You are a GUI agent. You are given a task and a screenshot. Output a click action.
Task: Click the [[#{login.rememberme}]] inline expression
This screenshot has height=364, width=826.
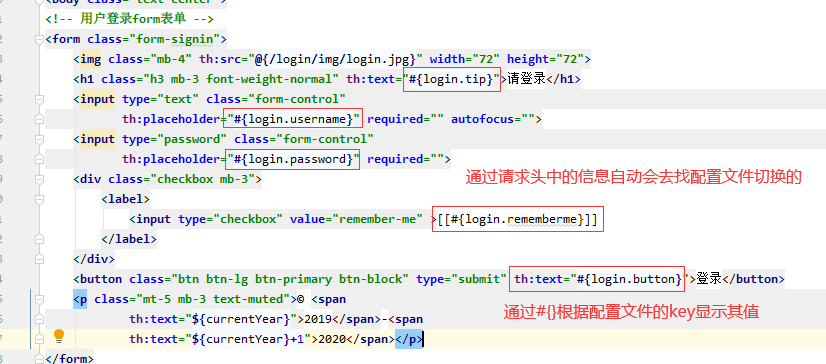518,219
